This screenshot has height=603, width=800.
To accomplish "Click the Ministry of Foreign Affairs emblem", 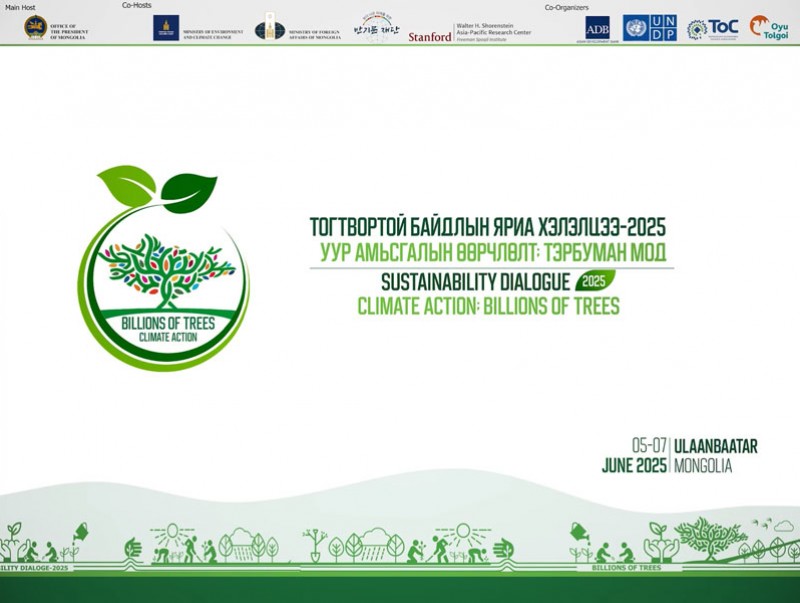I will 269,28.
